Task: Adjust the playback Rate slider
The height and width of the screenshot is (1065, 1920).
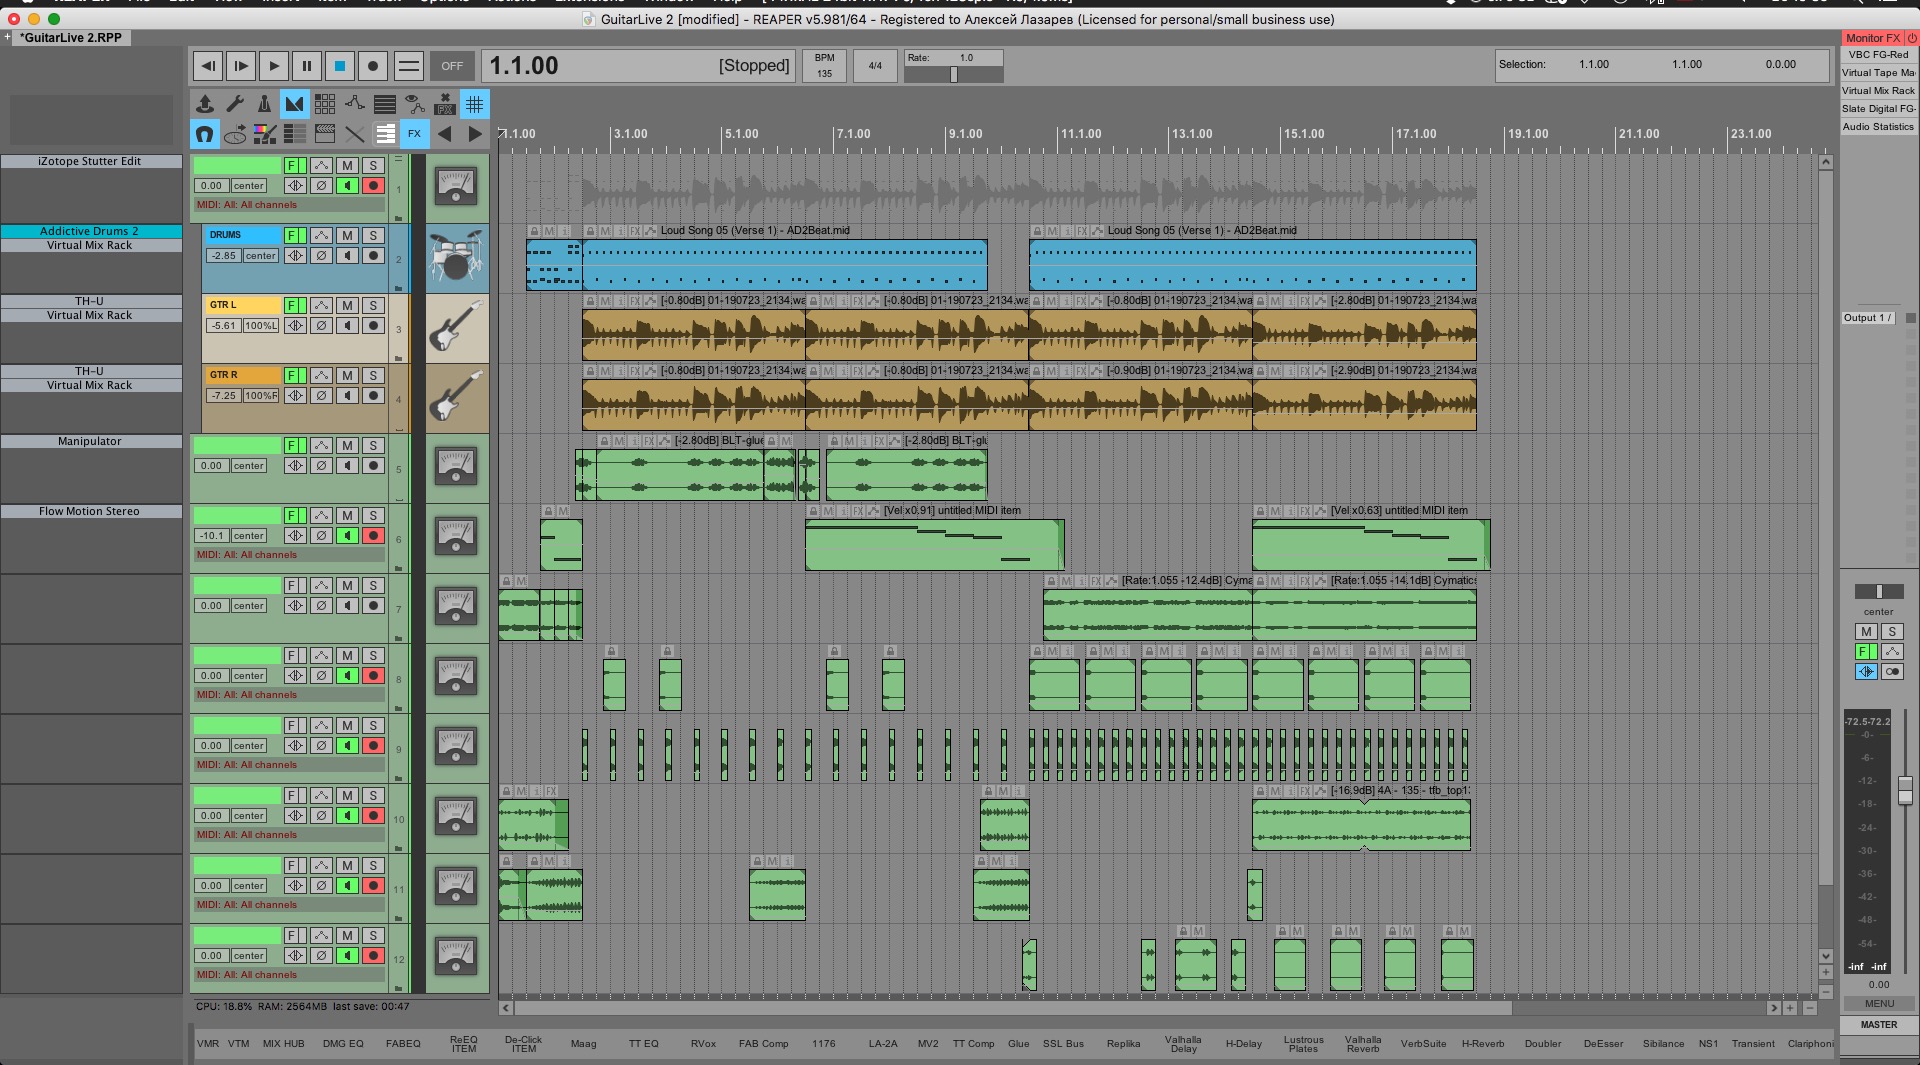Action: tap(953, 74)
